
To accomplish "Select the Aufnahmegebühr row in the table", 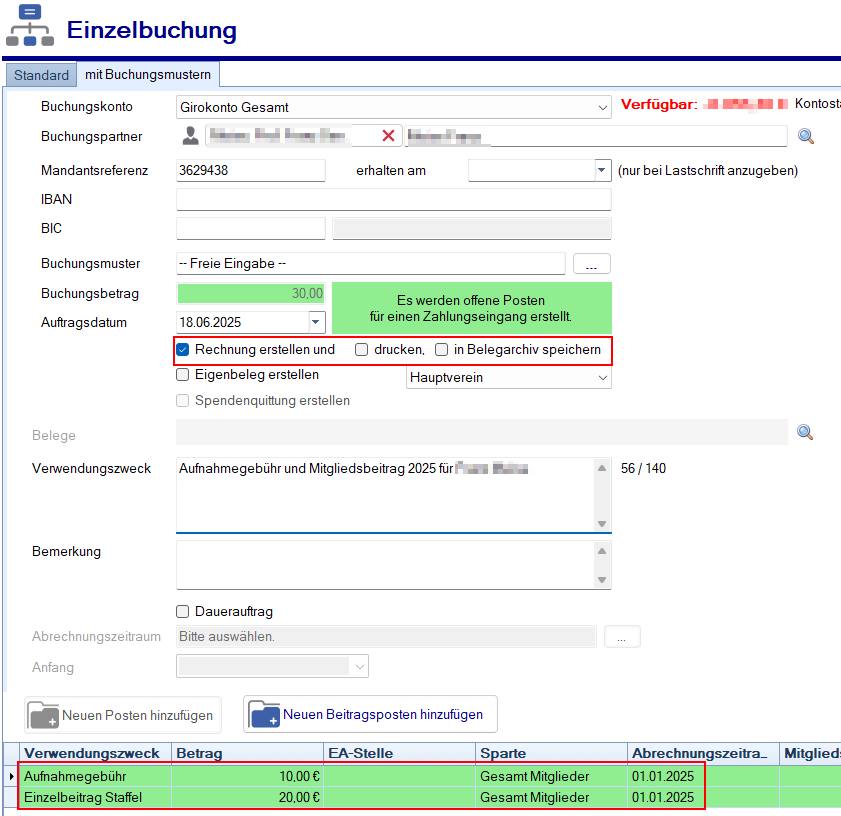I will (90, 775).
